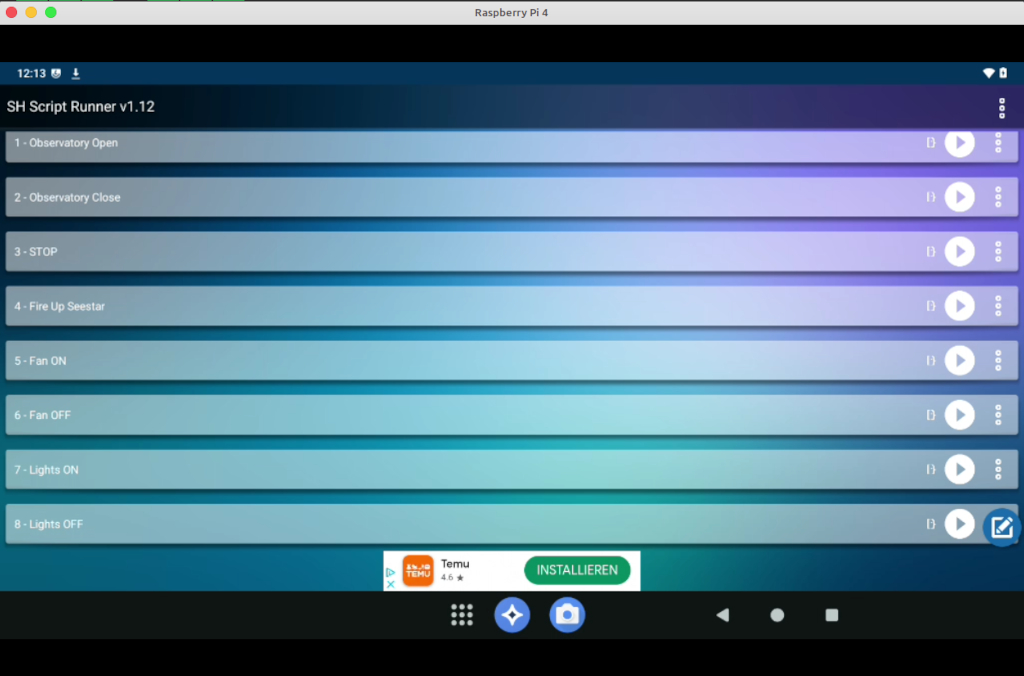Open three-dot menu for STOP script
Viewport: 1024px width, 676px height.
[x=998, y=252]
